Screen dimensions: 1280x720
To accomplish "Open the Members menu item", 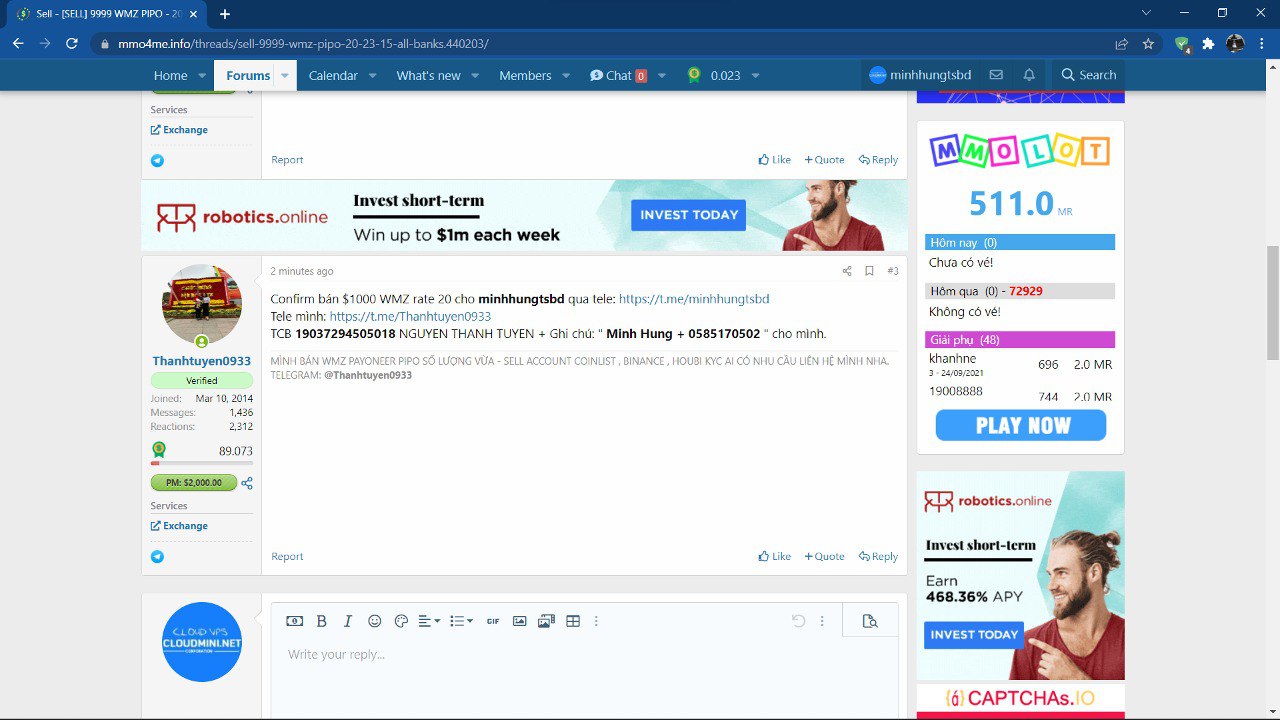I will coord(525,75).
